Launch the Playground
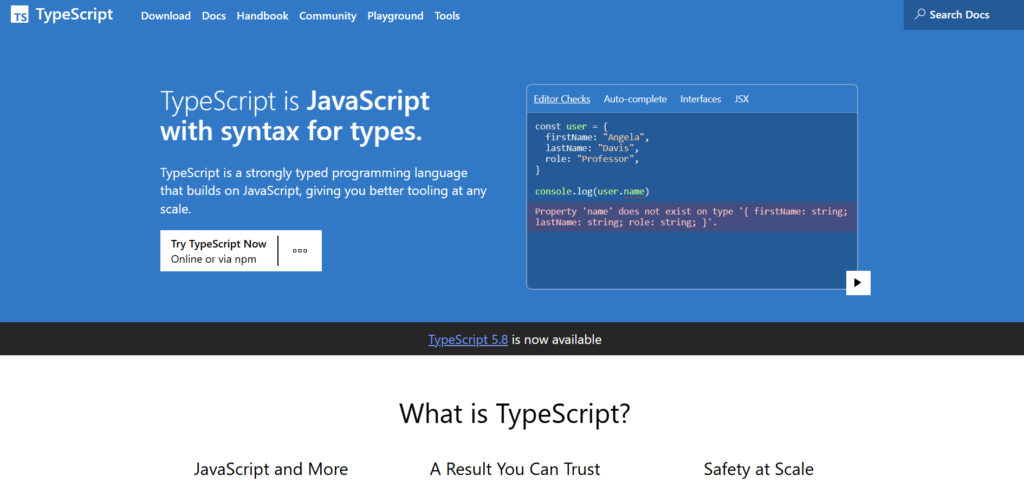1024x488 pixels. click(395, 16)
